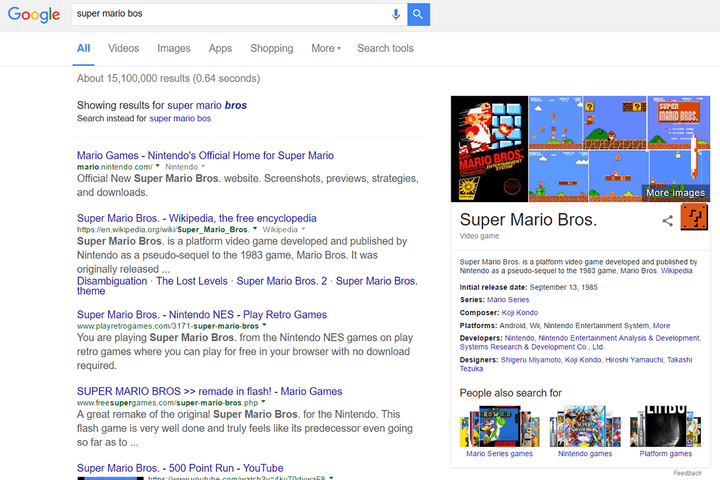Open the NES box art cover image
Screen dimensions: 720x480
[489, 149]
